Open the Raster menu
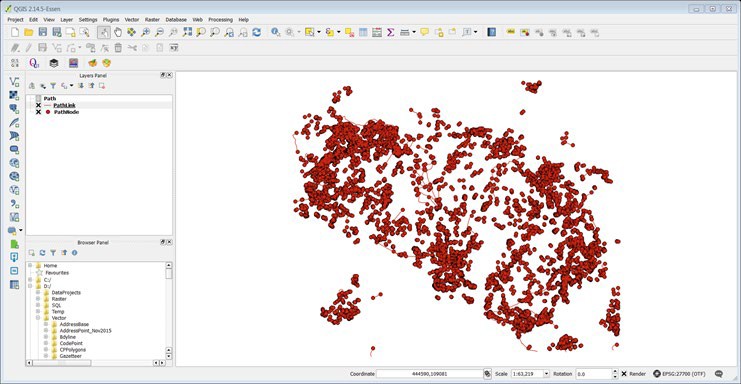741x384 pixels. coord(152,20)
